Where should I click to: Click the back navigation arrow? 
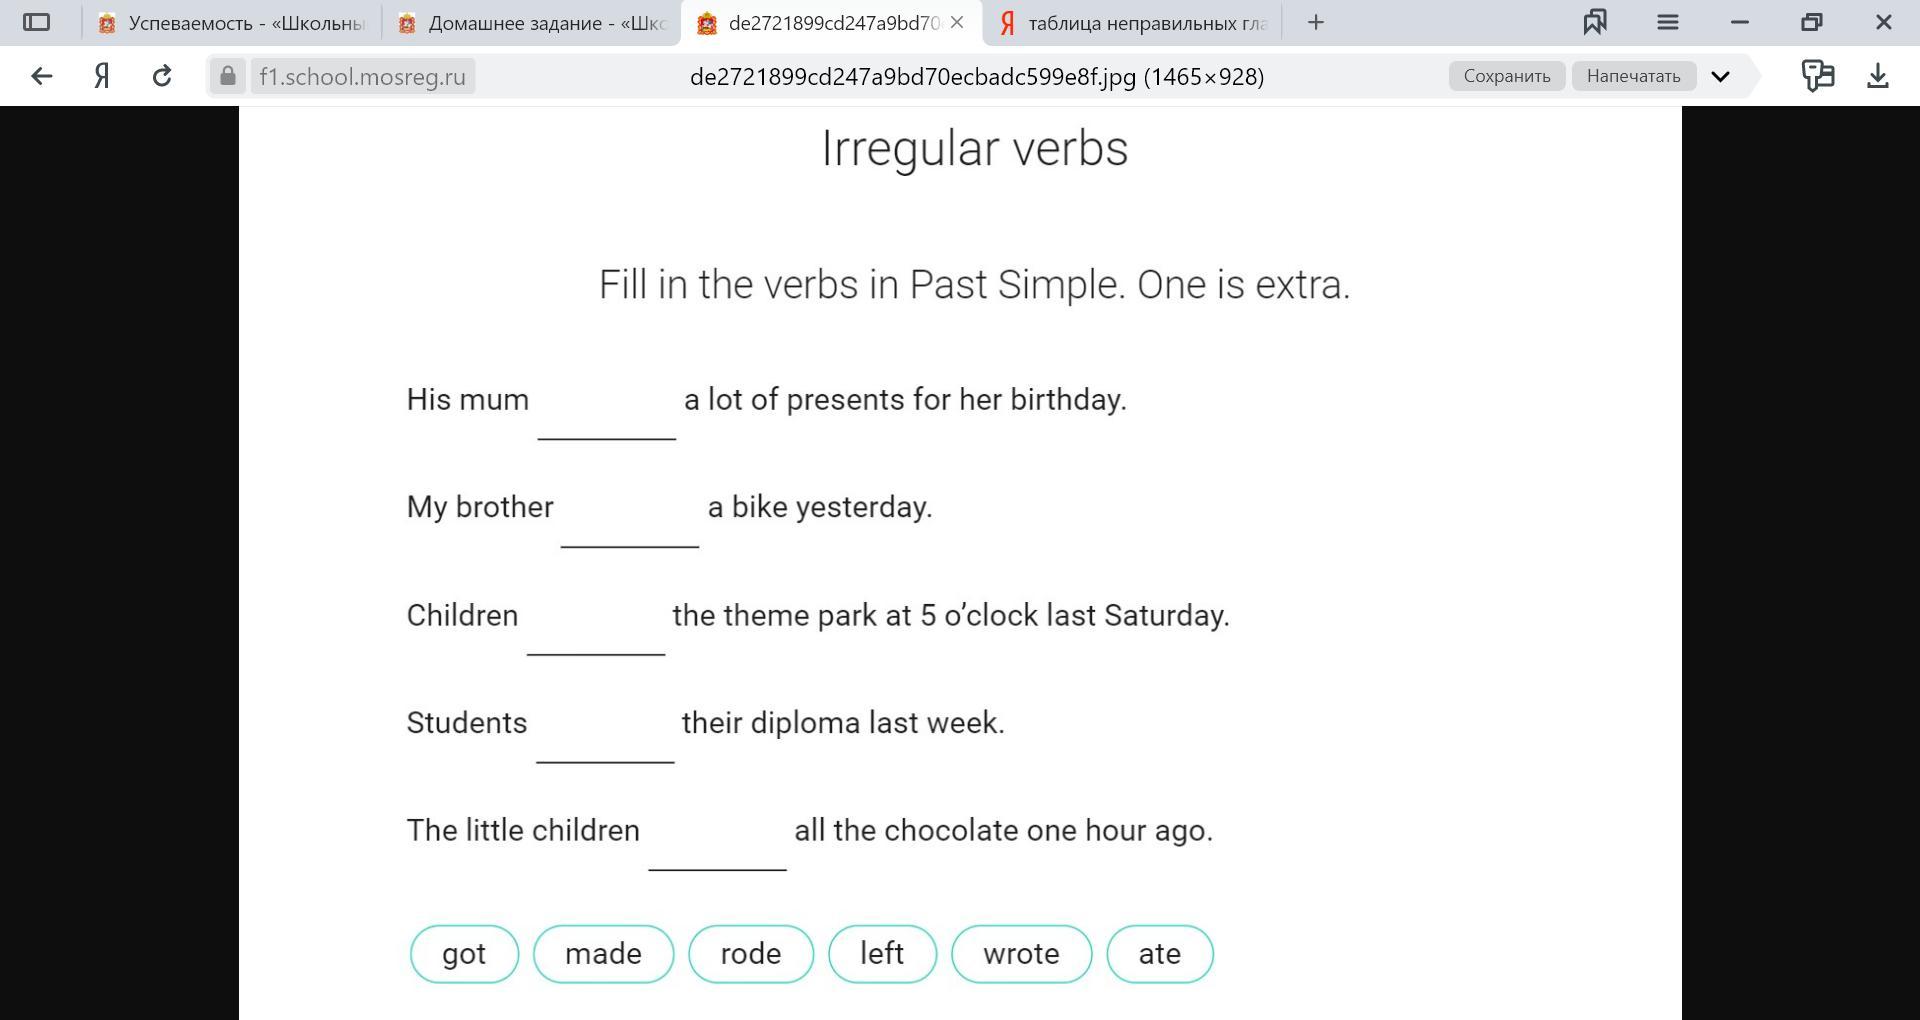pos(41,76)
